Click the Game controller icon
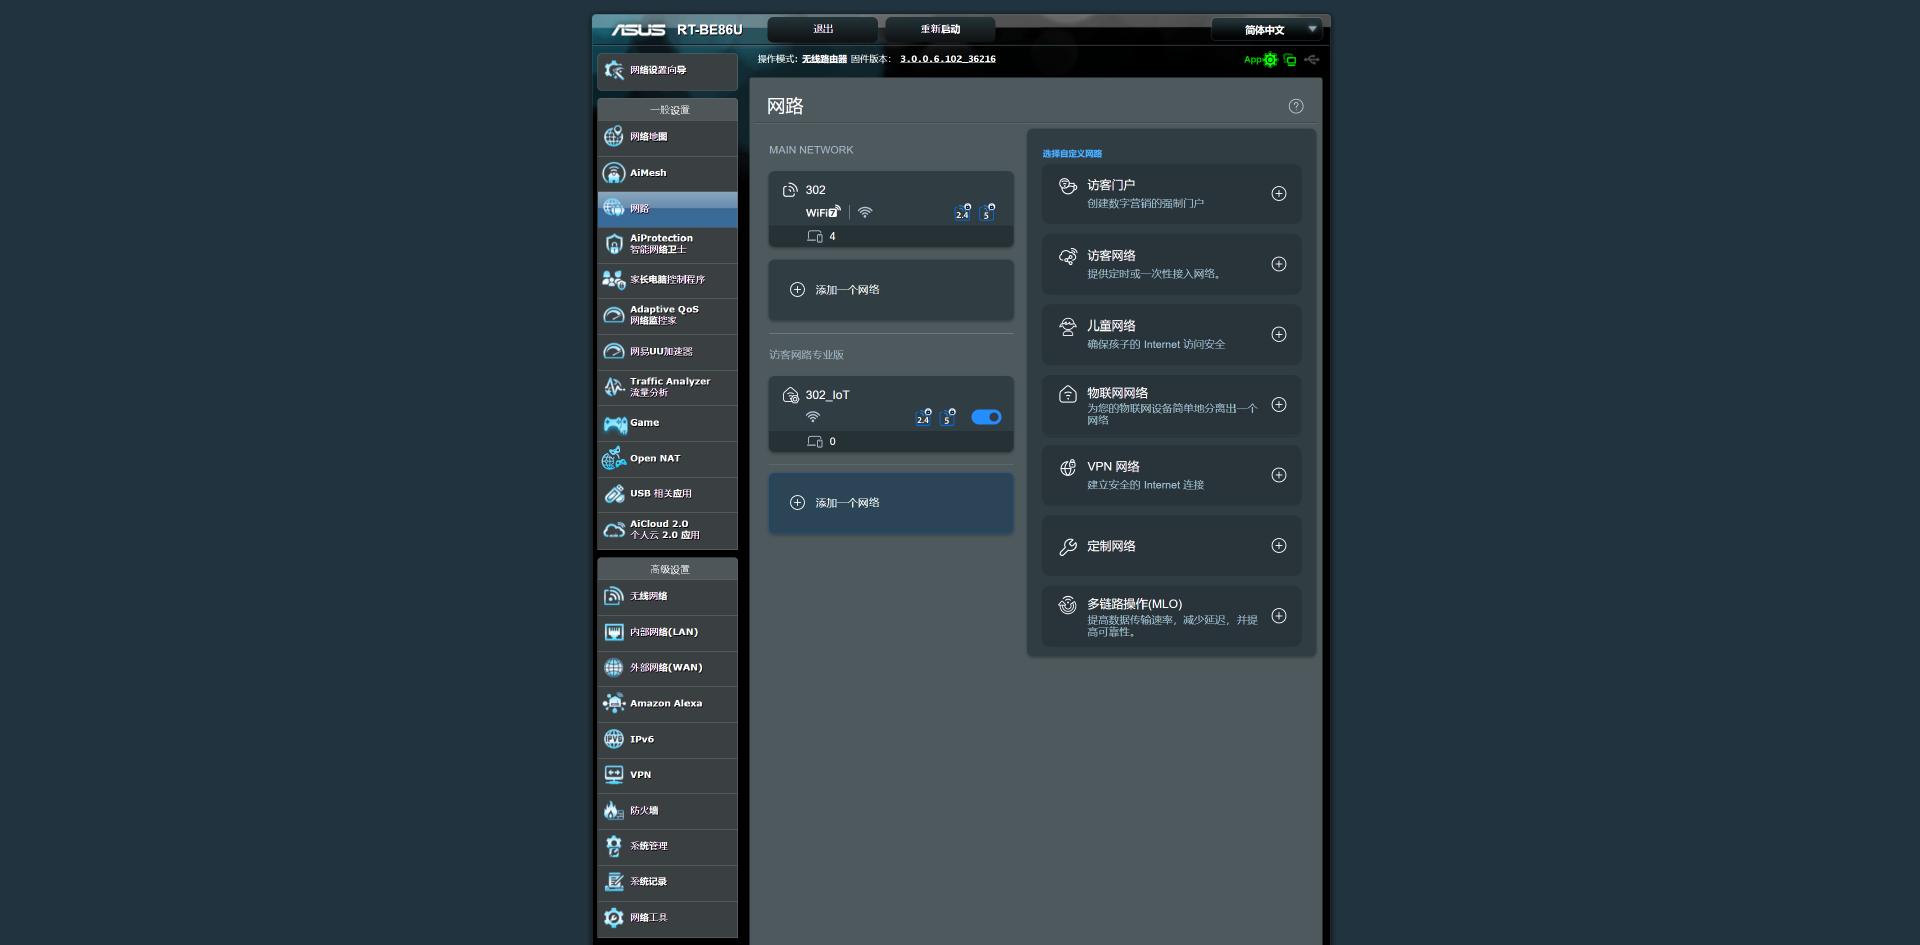The height and width of the screenshot is (945, 1920). point(614,424)
